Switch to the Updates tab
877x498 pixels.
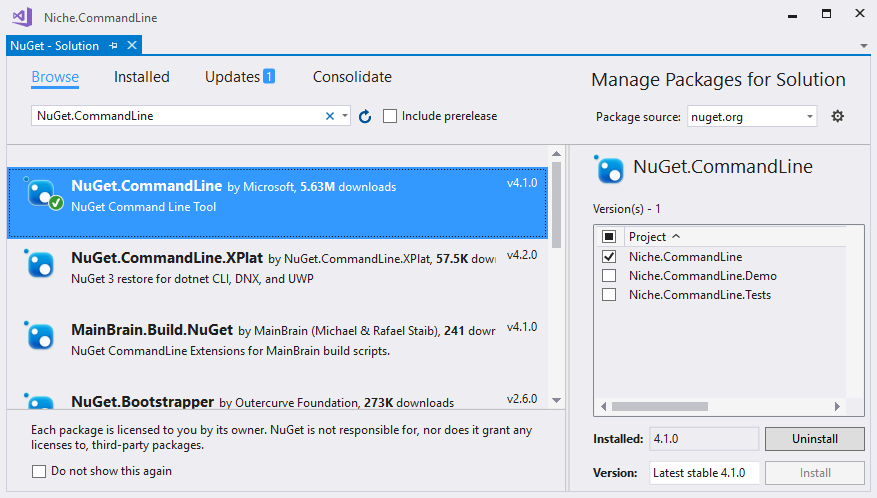coord(239,77)
